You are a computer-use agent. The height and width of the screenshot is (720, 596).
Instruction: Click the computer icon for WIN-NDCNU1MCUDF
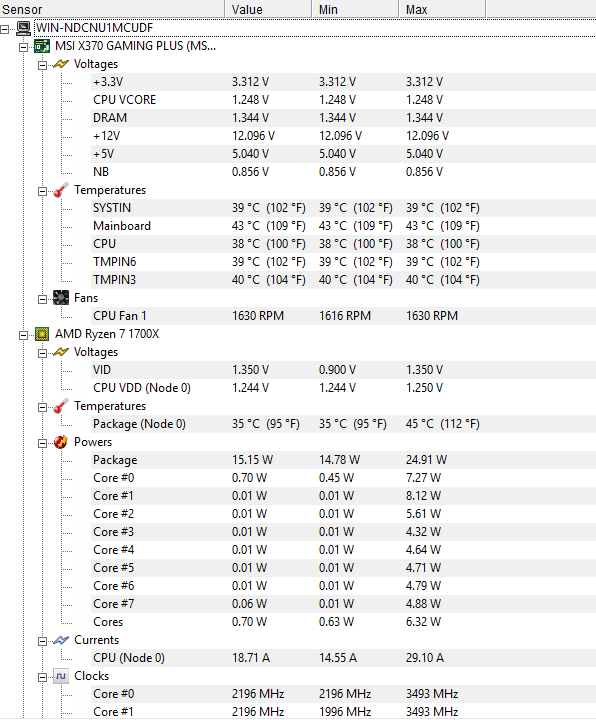[x=23, y=28]
